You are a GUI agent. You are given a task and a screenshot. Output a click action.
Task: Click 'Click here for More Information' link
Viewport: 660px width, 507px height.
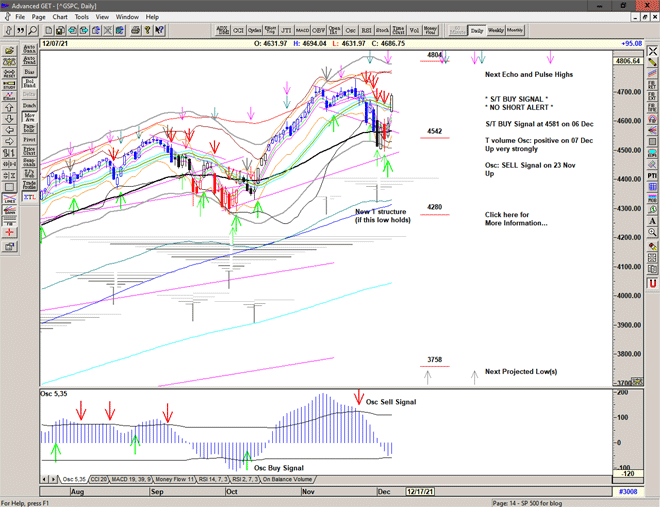(515, 219)
